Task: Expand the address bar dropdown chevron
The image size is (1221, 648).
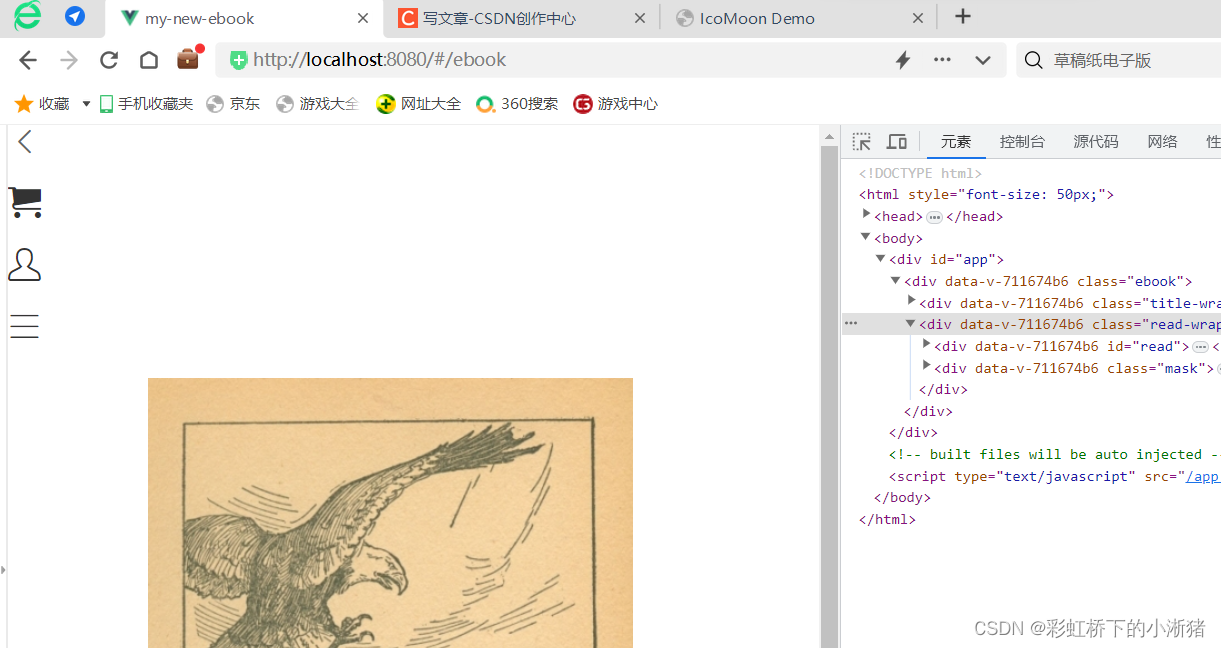Action: tap(983, 60)
